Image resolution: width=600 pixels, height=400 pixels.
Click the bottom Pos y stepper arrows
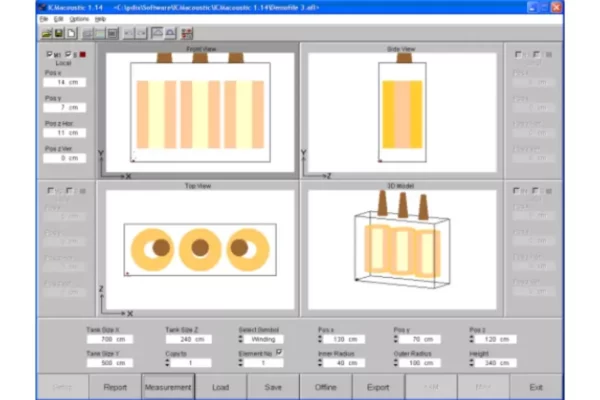coord(396,339)
